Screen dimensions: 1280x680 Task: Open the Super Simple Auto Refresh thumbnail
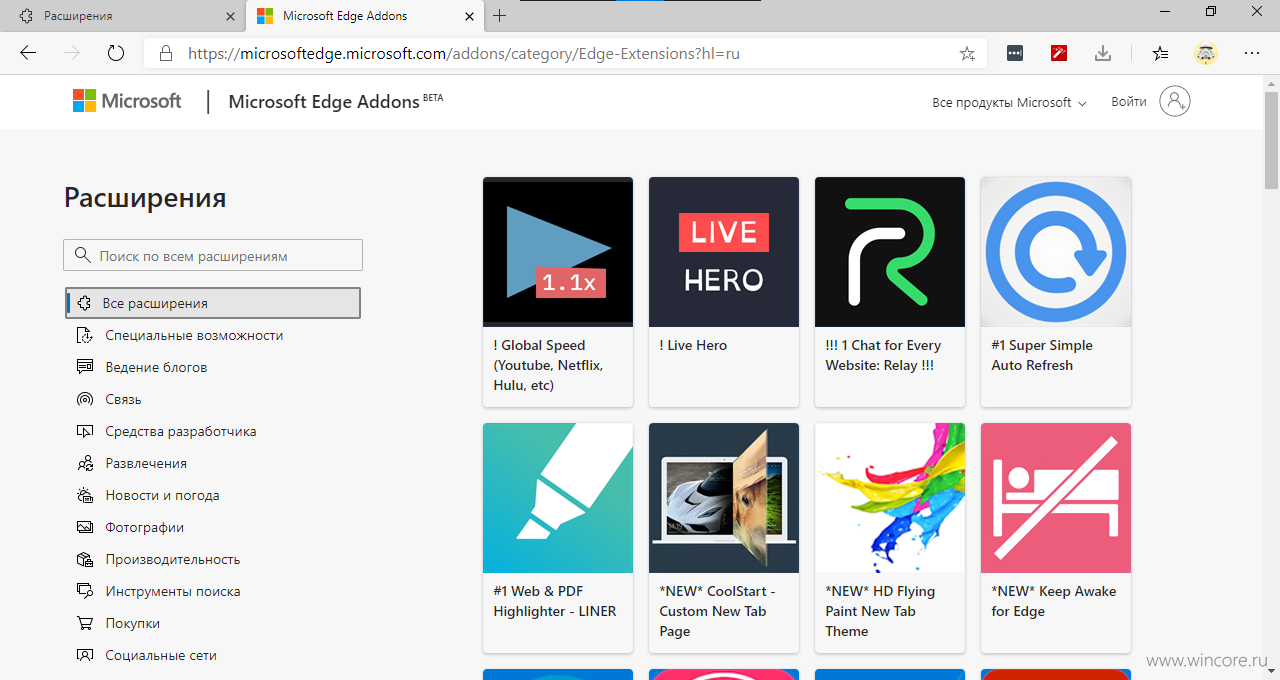point(1056,252)
